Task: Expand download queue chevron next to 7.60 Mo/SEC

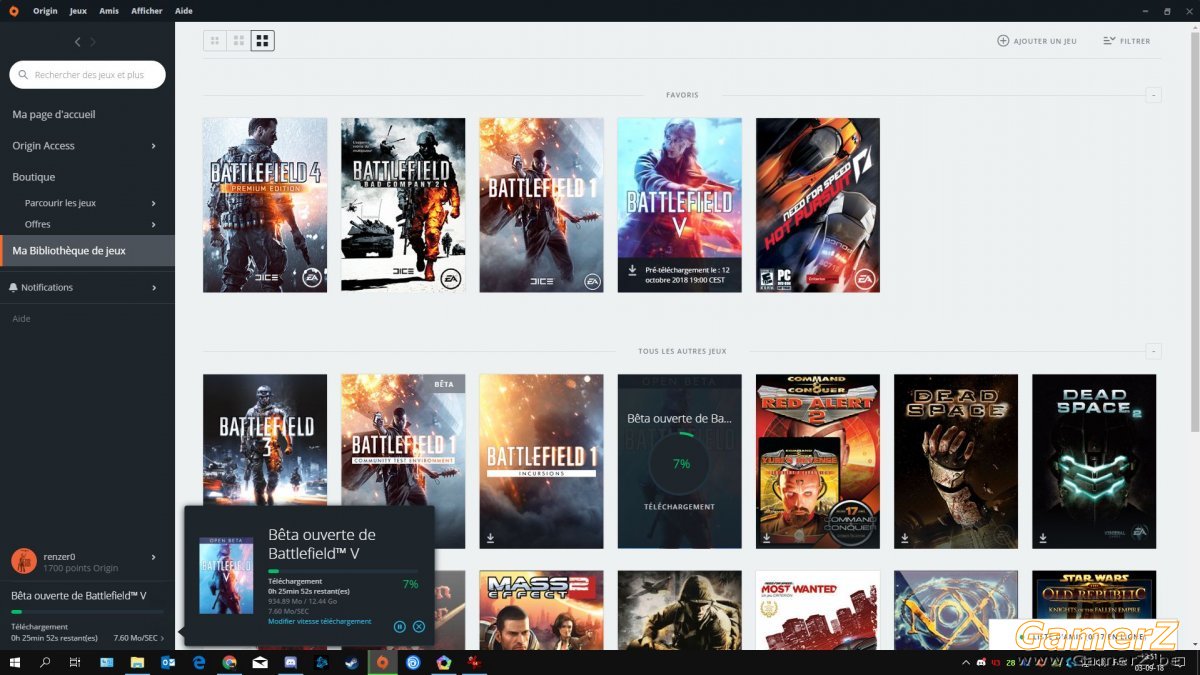Action: (163, 638)
